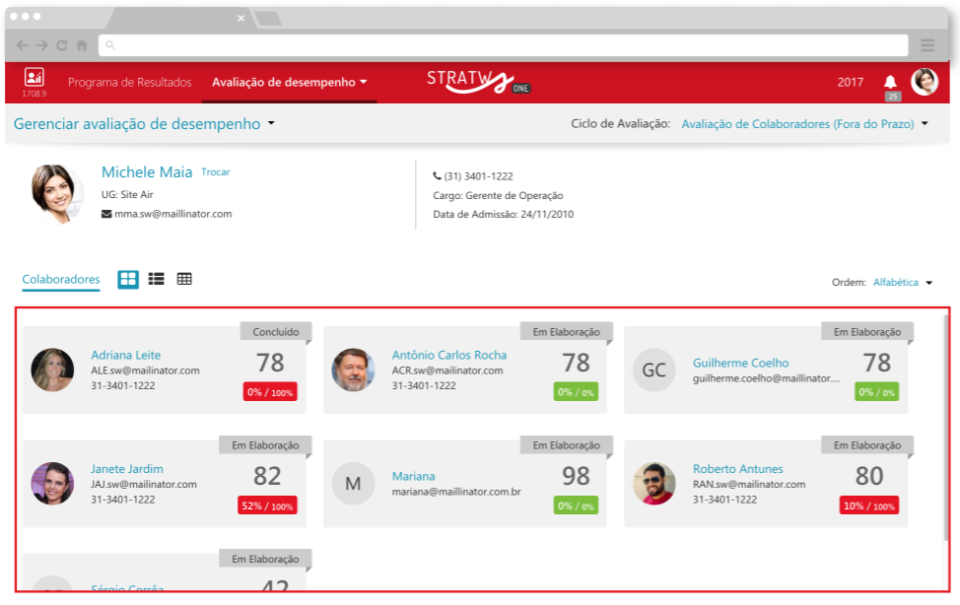Click phone number (31) 3401-1222
960x605 pixels.
(478, 176)
